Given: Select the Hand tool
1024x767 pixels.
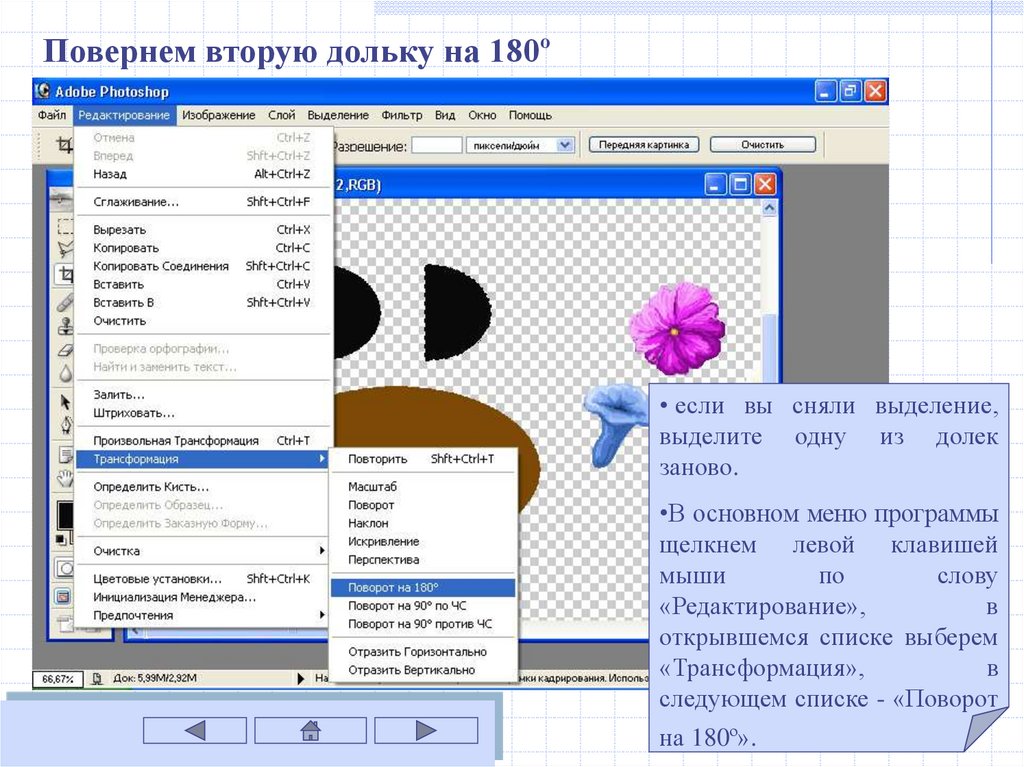Looking at the screenshot, I should tap(64, 475).
